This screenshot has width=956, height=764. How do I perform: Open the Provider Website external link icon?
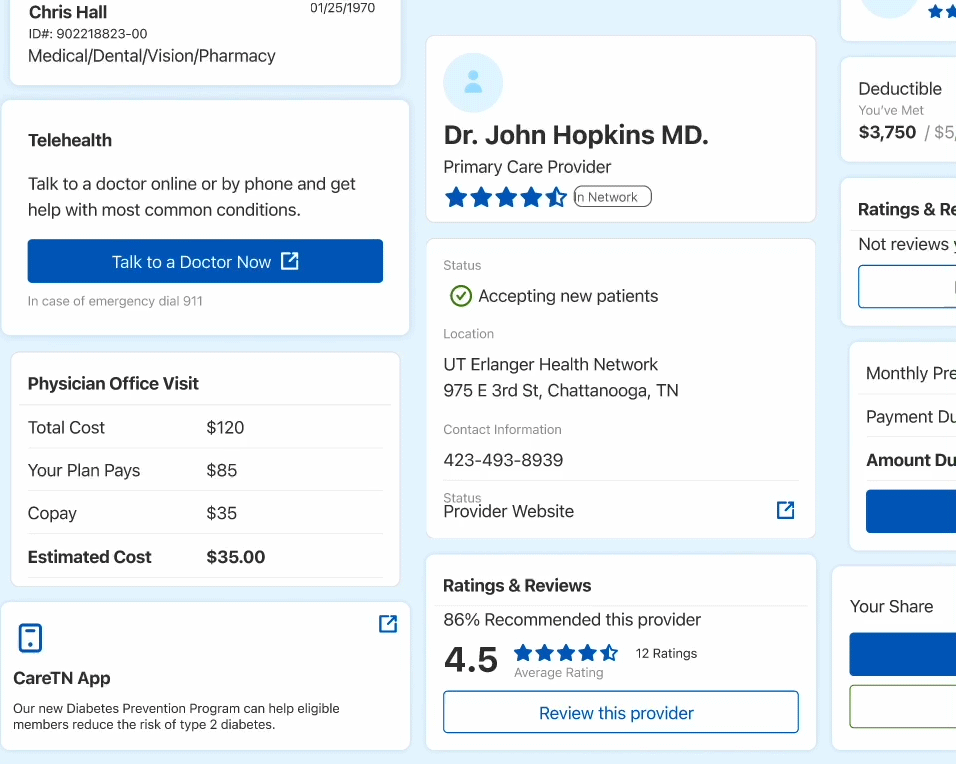coord(786,510)
